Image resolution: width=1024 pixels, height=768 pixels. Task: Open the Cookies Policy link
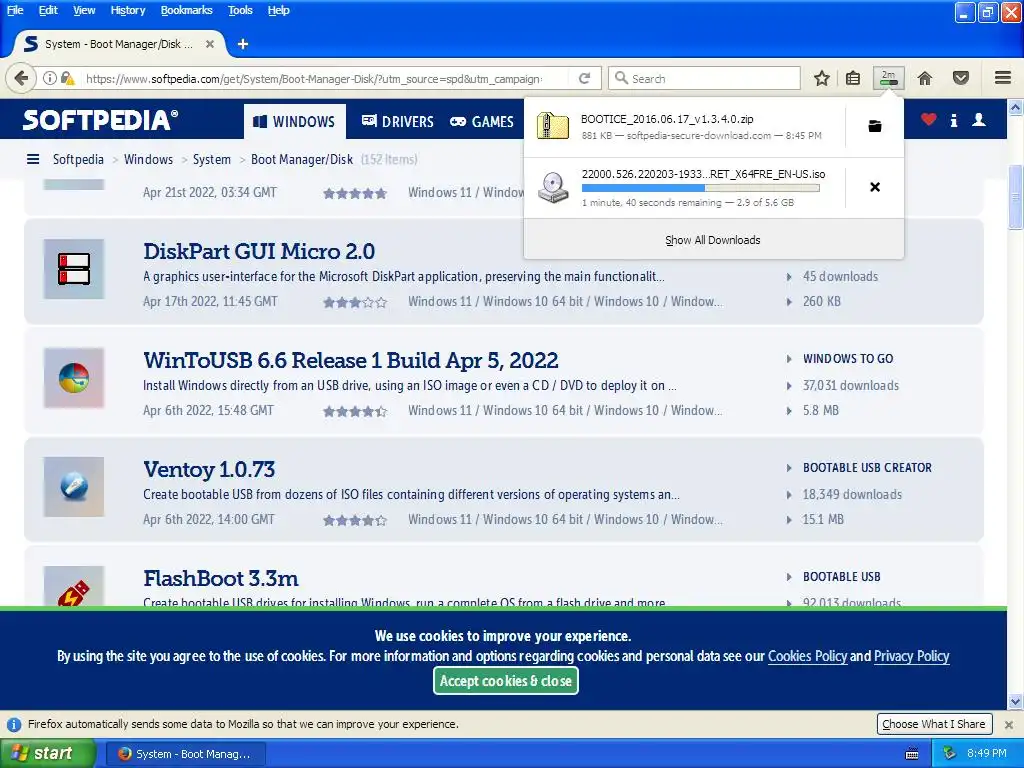[807, 656]
